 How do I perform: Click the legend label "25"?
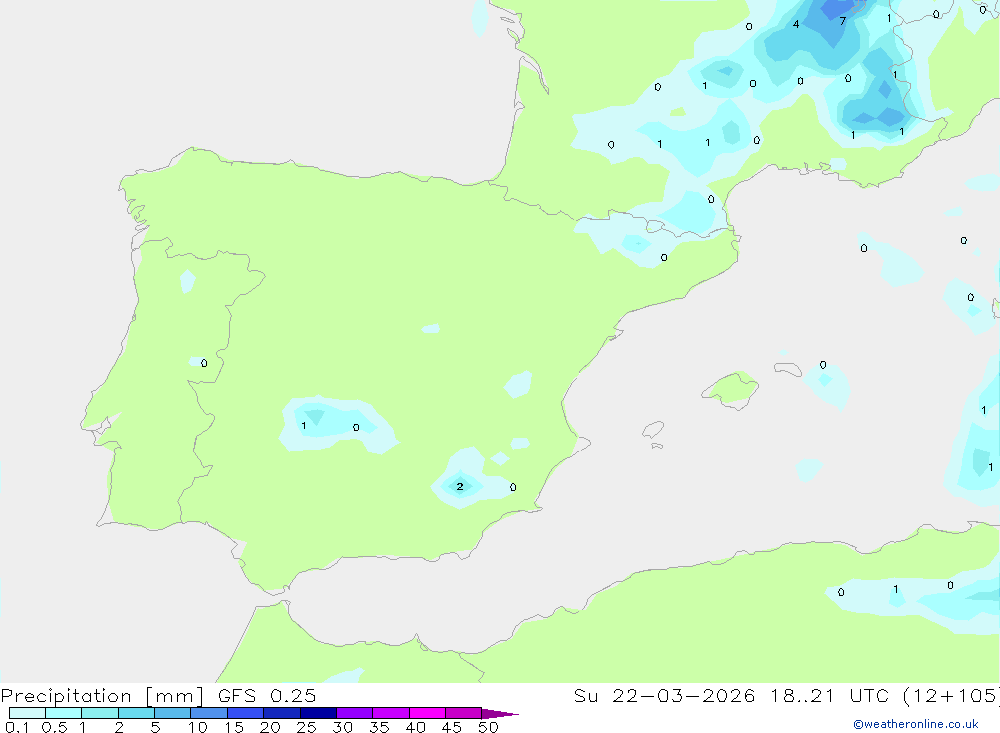coord(306,727)
